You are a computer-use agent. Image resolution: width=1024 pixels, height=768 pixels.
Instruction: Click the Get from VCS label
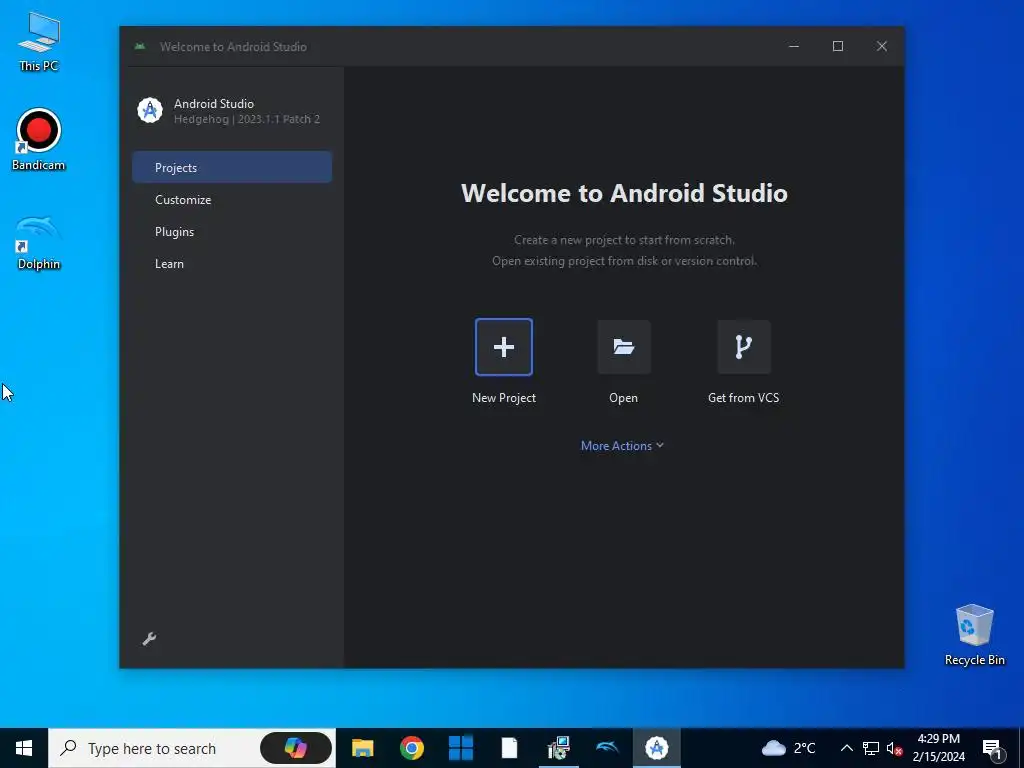click(743, 398)
